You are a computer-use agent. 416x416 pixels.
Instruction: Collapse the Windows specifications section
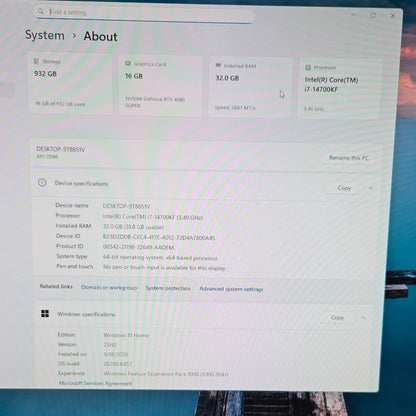pyautogui.click(x=363, y=318)
